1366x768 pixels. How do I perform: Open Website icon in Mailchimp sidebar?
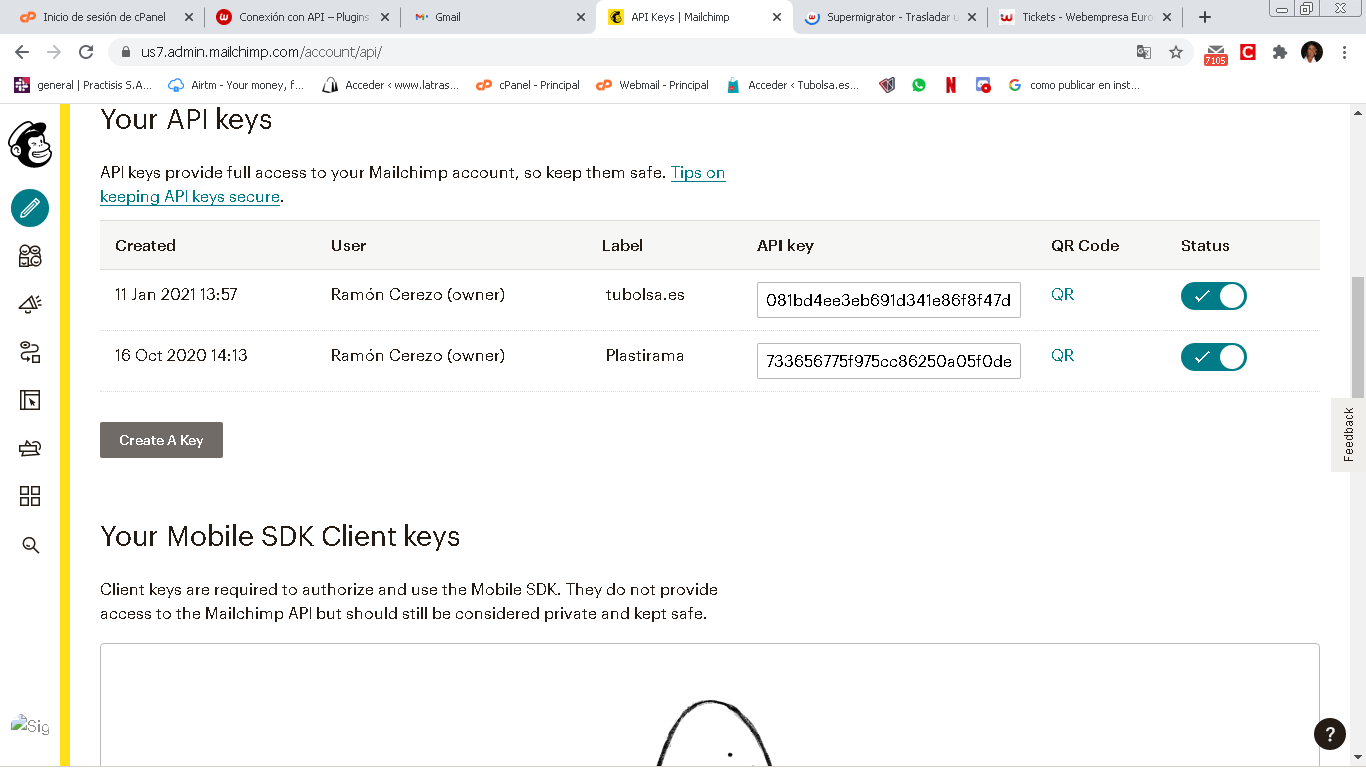coord(30,401)
